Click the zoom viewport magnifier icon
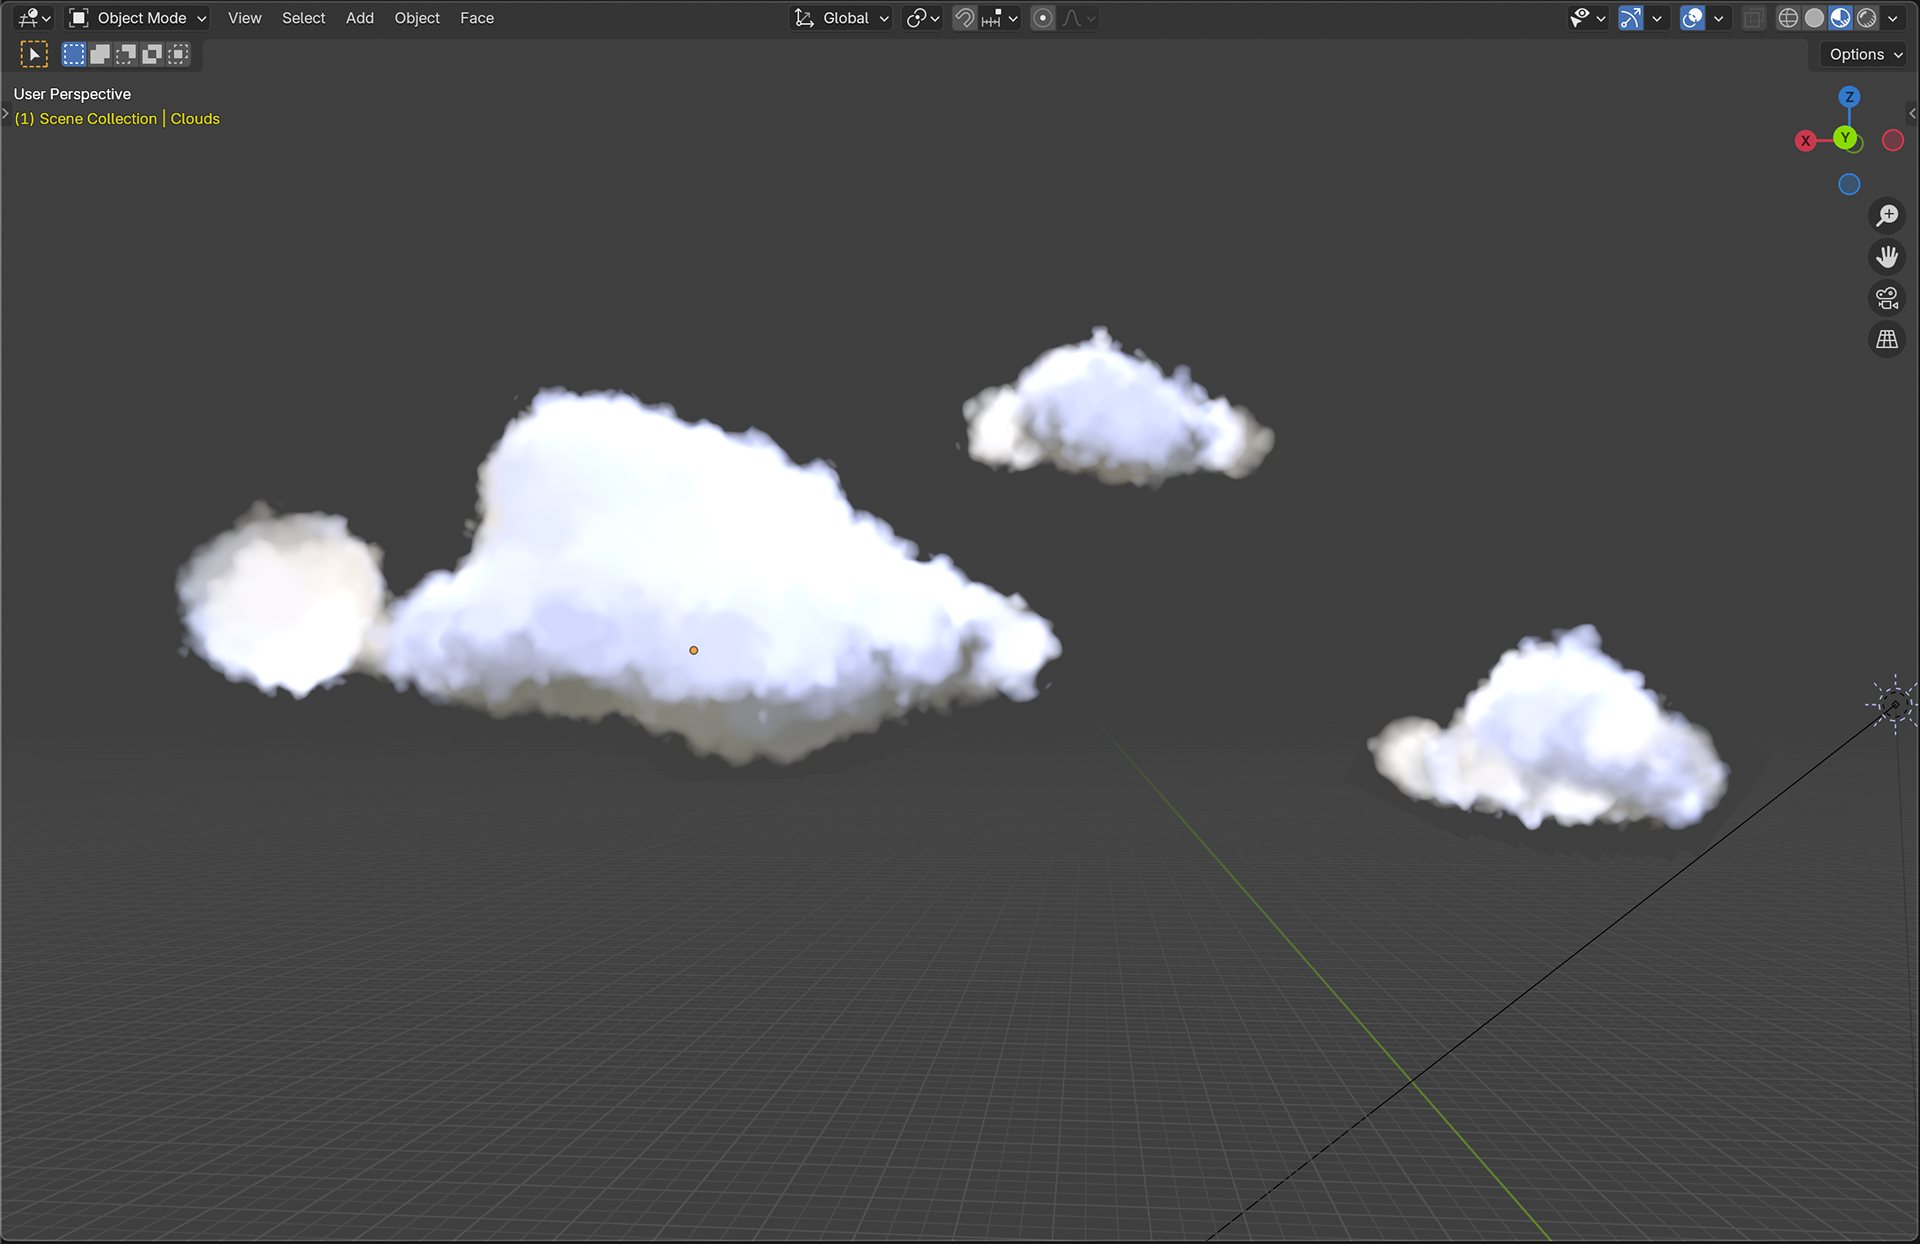This screenshot has height=1244, width=1920. coord(1887,216)
